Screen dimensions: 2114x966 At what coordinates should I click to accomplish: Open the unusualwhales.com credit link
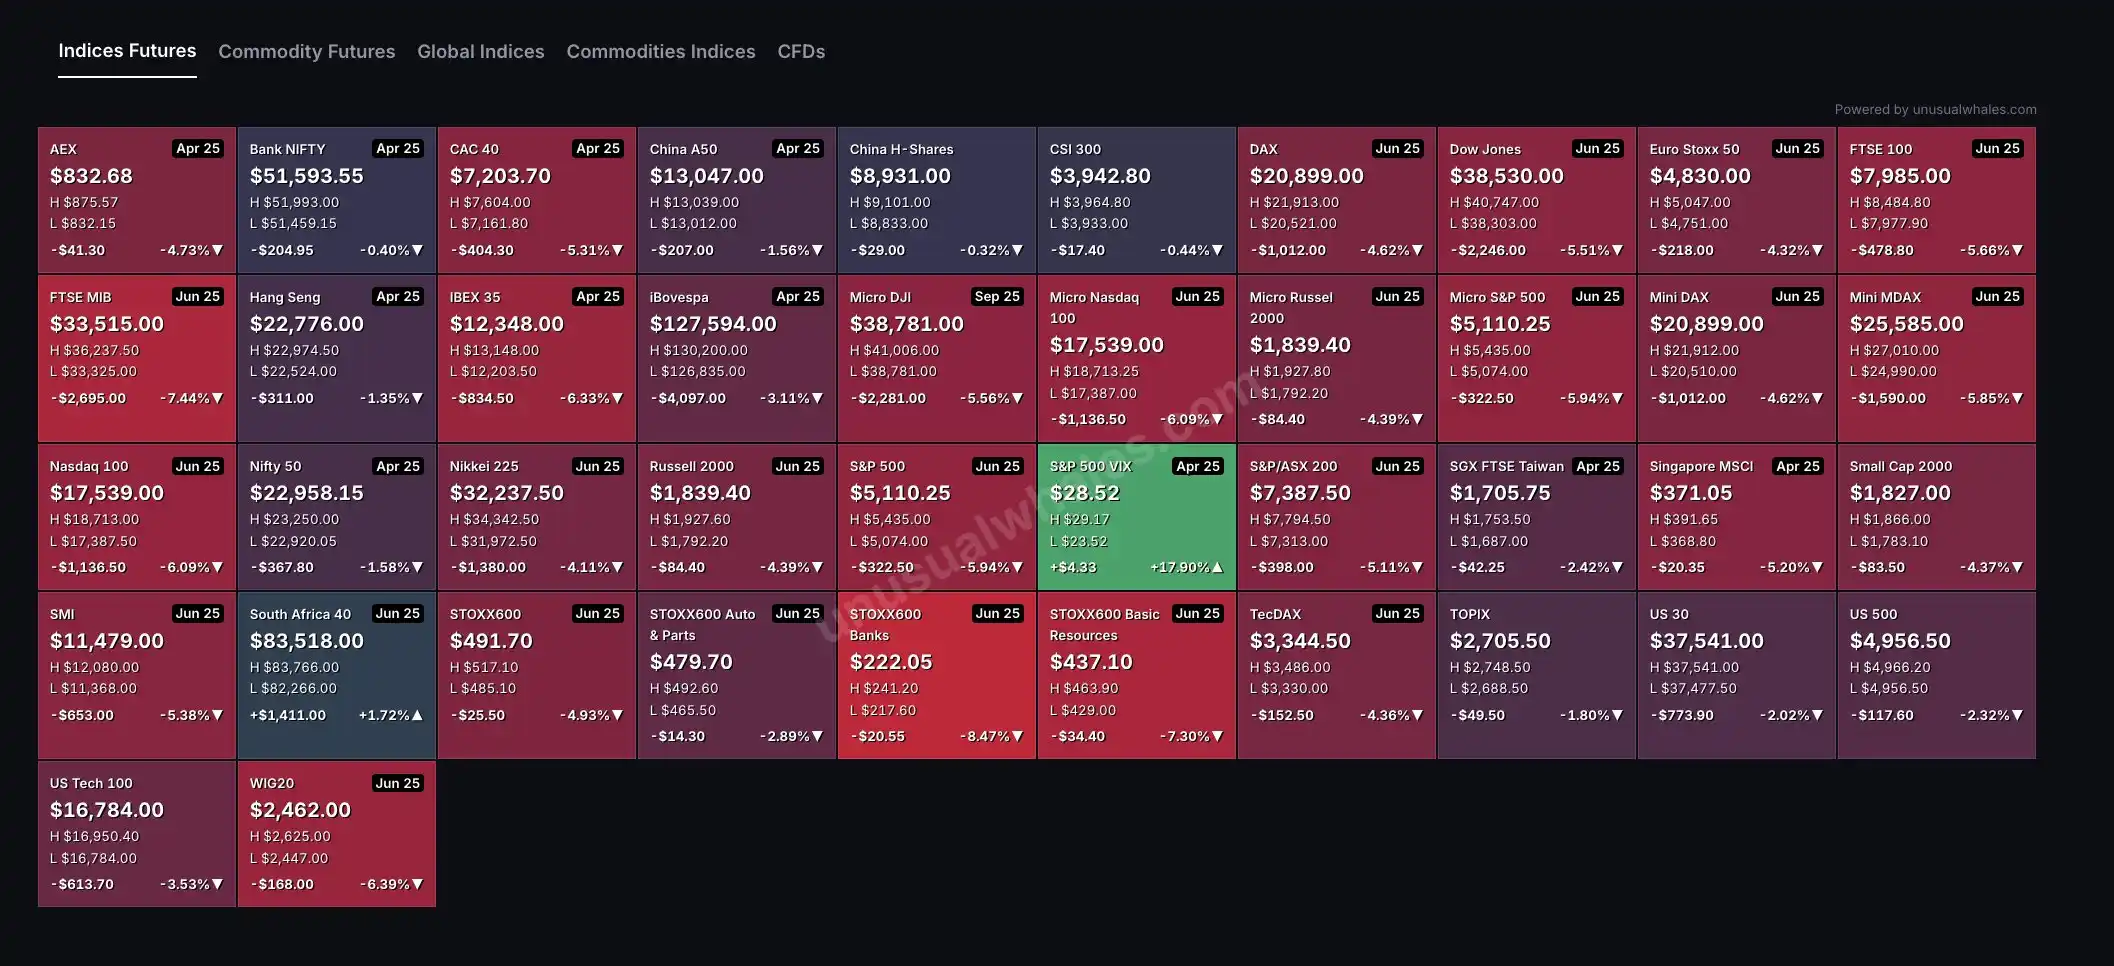coord(1935,110)
